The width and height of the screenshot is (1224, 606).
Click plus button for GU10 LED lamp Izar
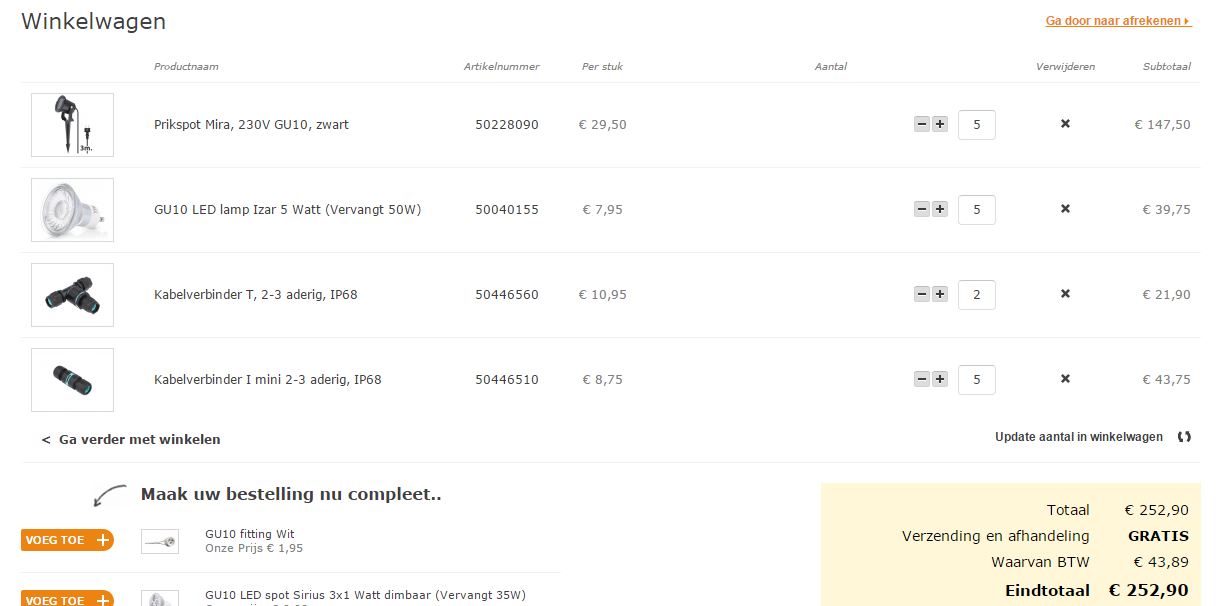click(940, 209)
